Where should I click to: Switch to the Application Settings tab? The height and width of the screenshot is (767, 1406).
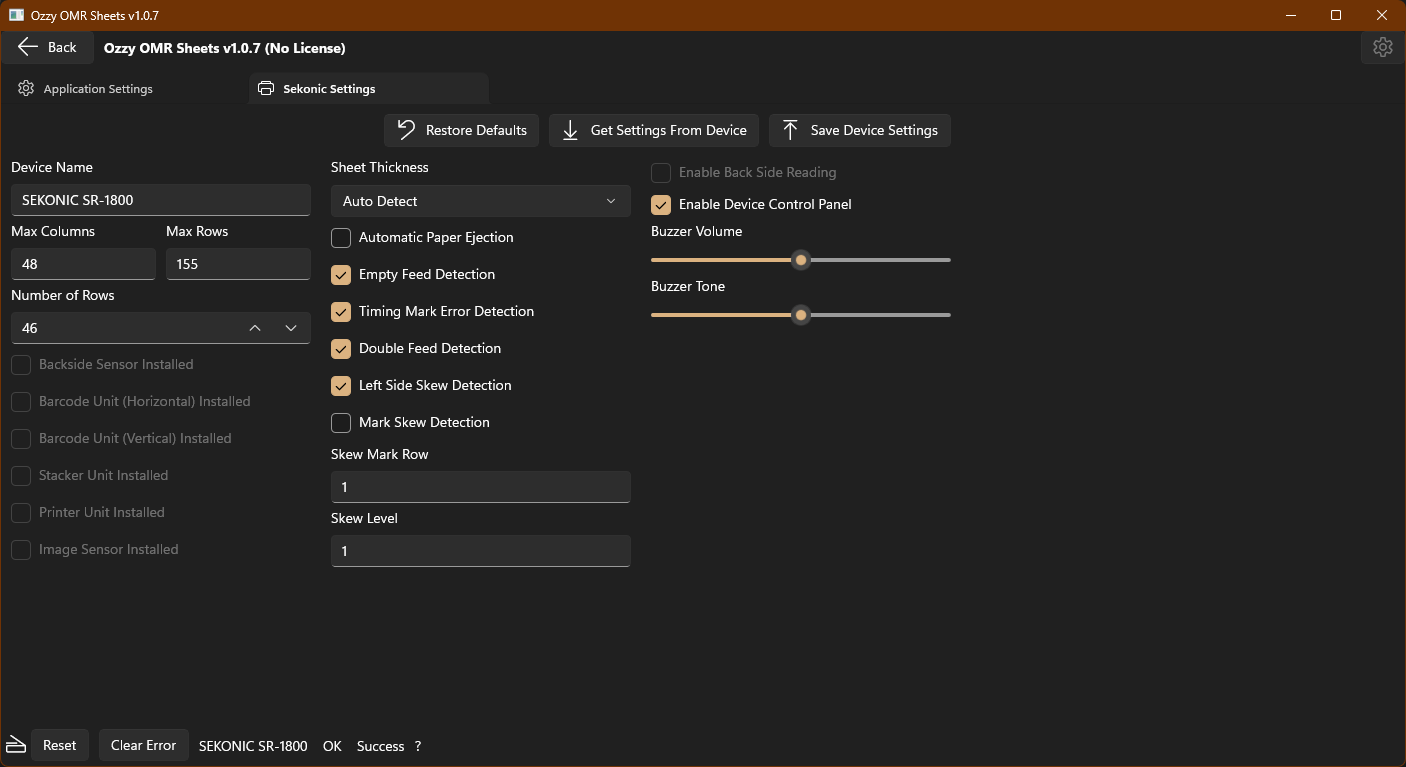[x=97, y=88]
